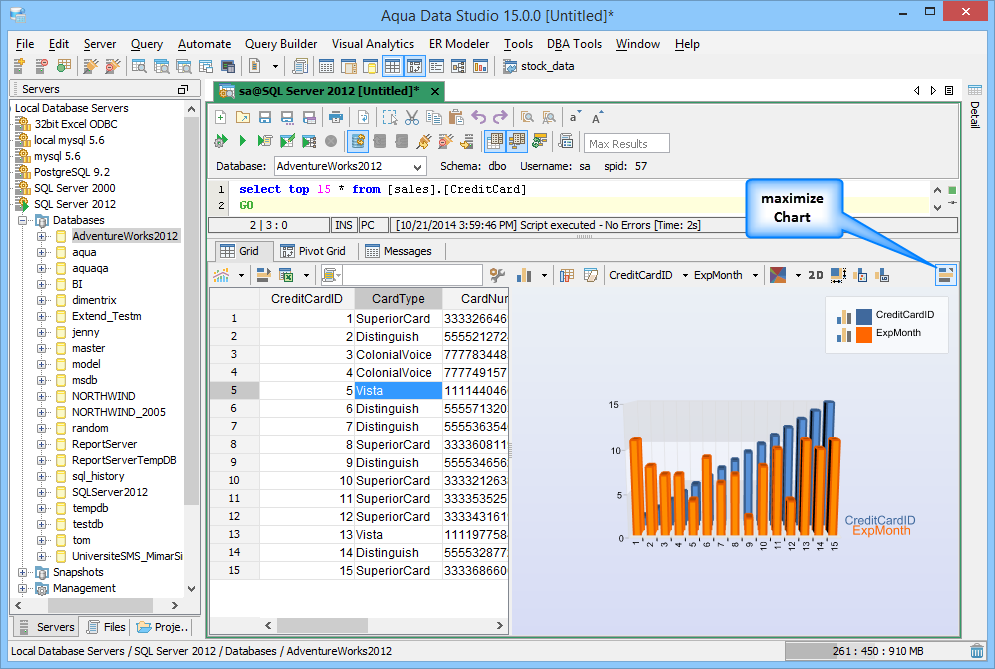995x669 pixels.
Task: Close the sa@SQL Server 2012 query tab
Action: 435,91
